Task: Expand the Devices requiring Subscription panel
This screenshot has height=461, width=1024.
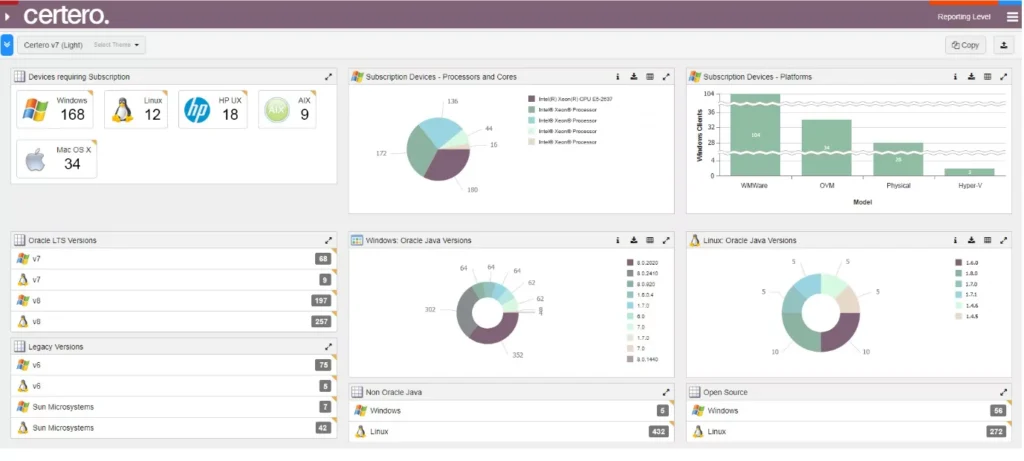Action: (x=328, y=77)
